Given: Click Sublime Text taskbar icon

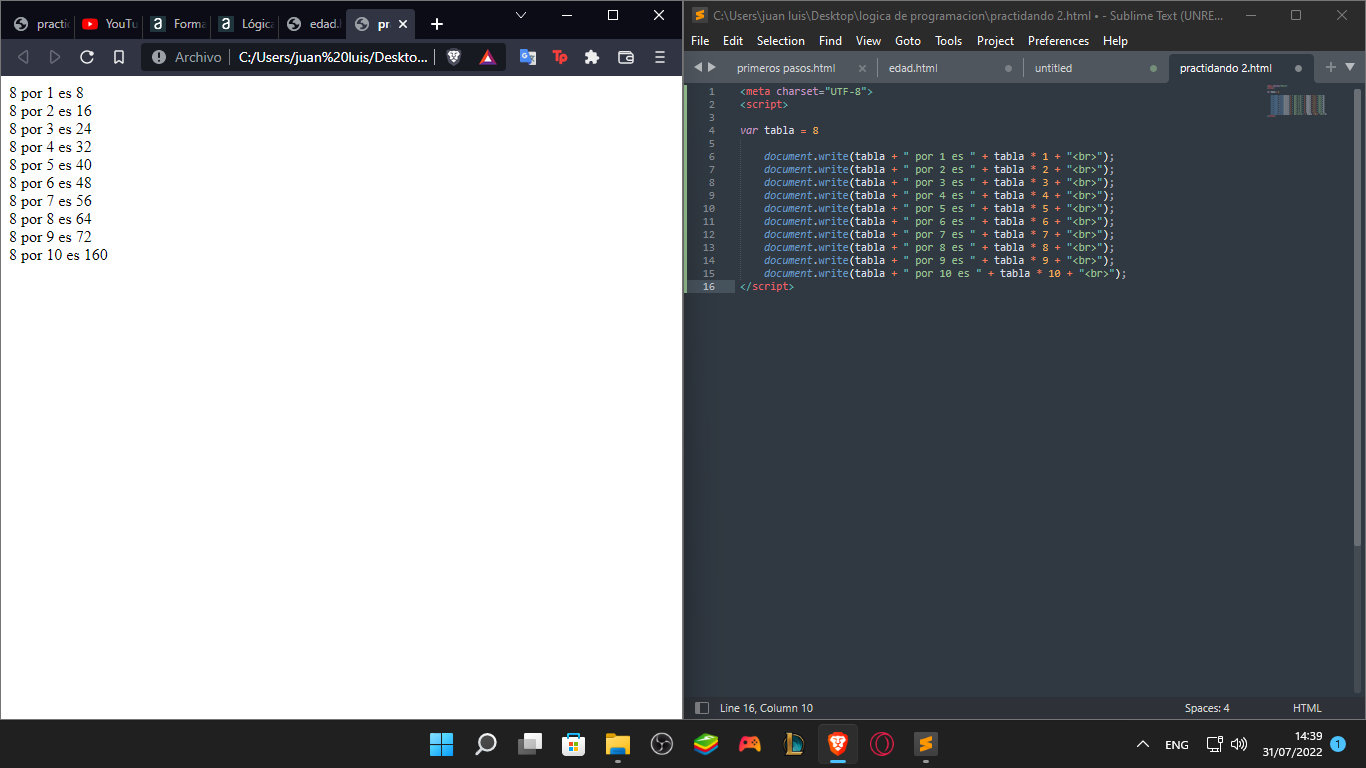Looking at the screenshot, I should pyautogui.click(x=925, y=744).
